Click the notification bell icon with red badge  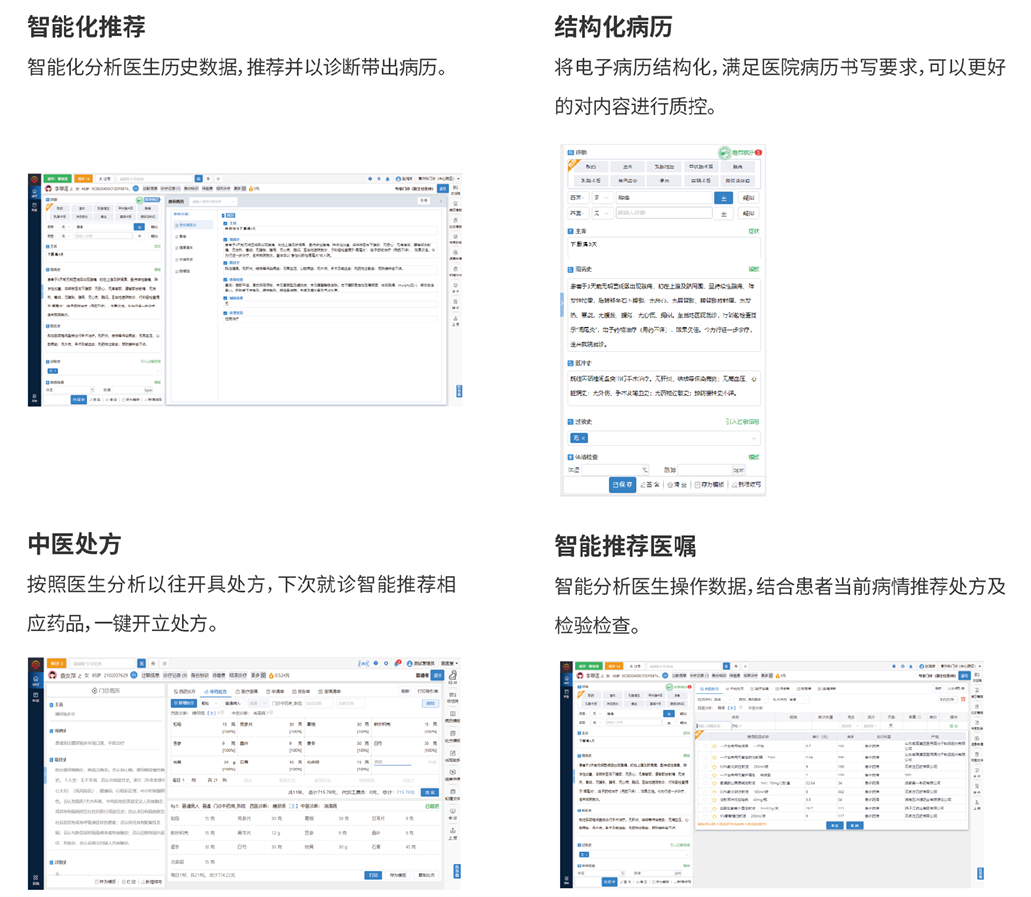click(397, 663)
